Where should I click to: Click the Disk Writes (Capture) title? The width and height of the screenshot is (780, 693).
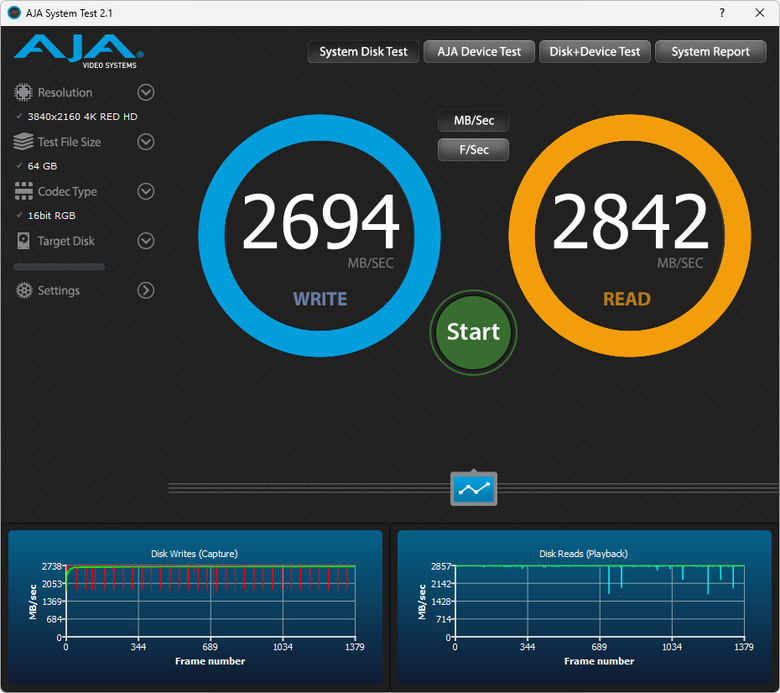[195, 554]
